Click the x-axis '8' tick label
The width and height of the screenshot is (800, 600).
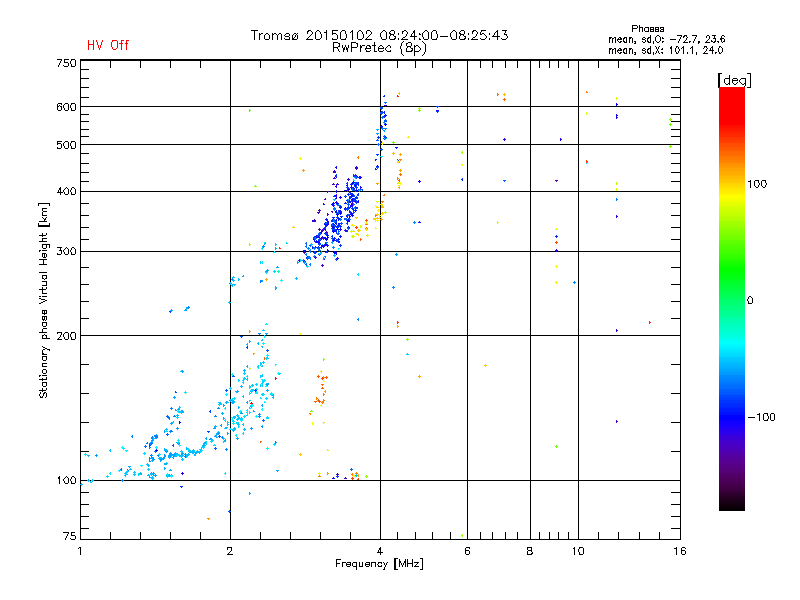530,551
